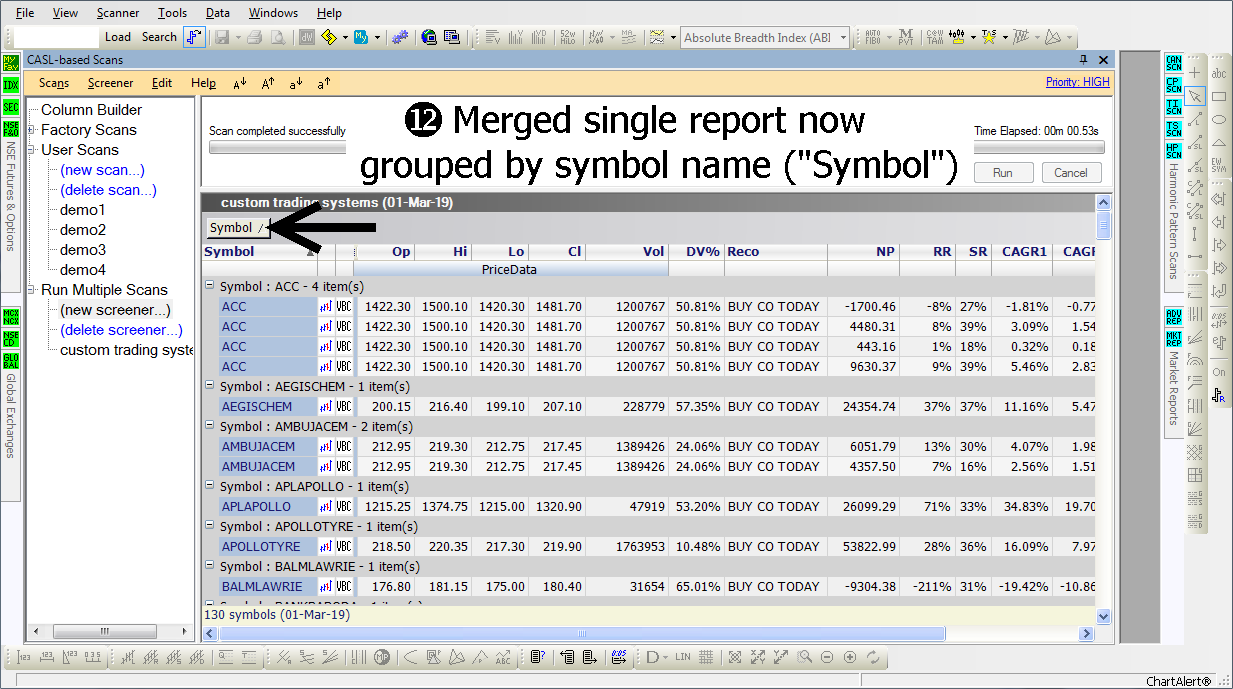Open the Scans menu in the scan panel
This screenshot has width=1233, height=689.
pyautogui.click(x=54, y=83)
